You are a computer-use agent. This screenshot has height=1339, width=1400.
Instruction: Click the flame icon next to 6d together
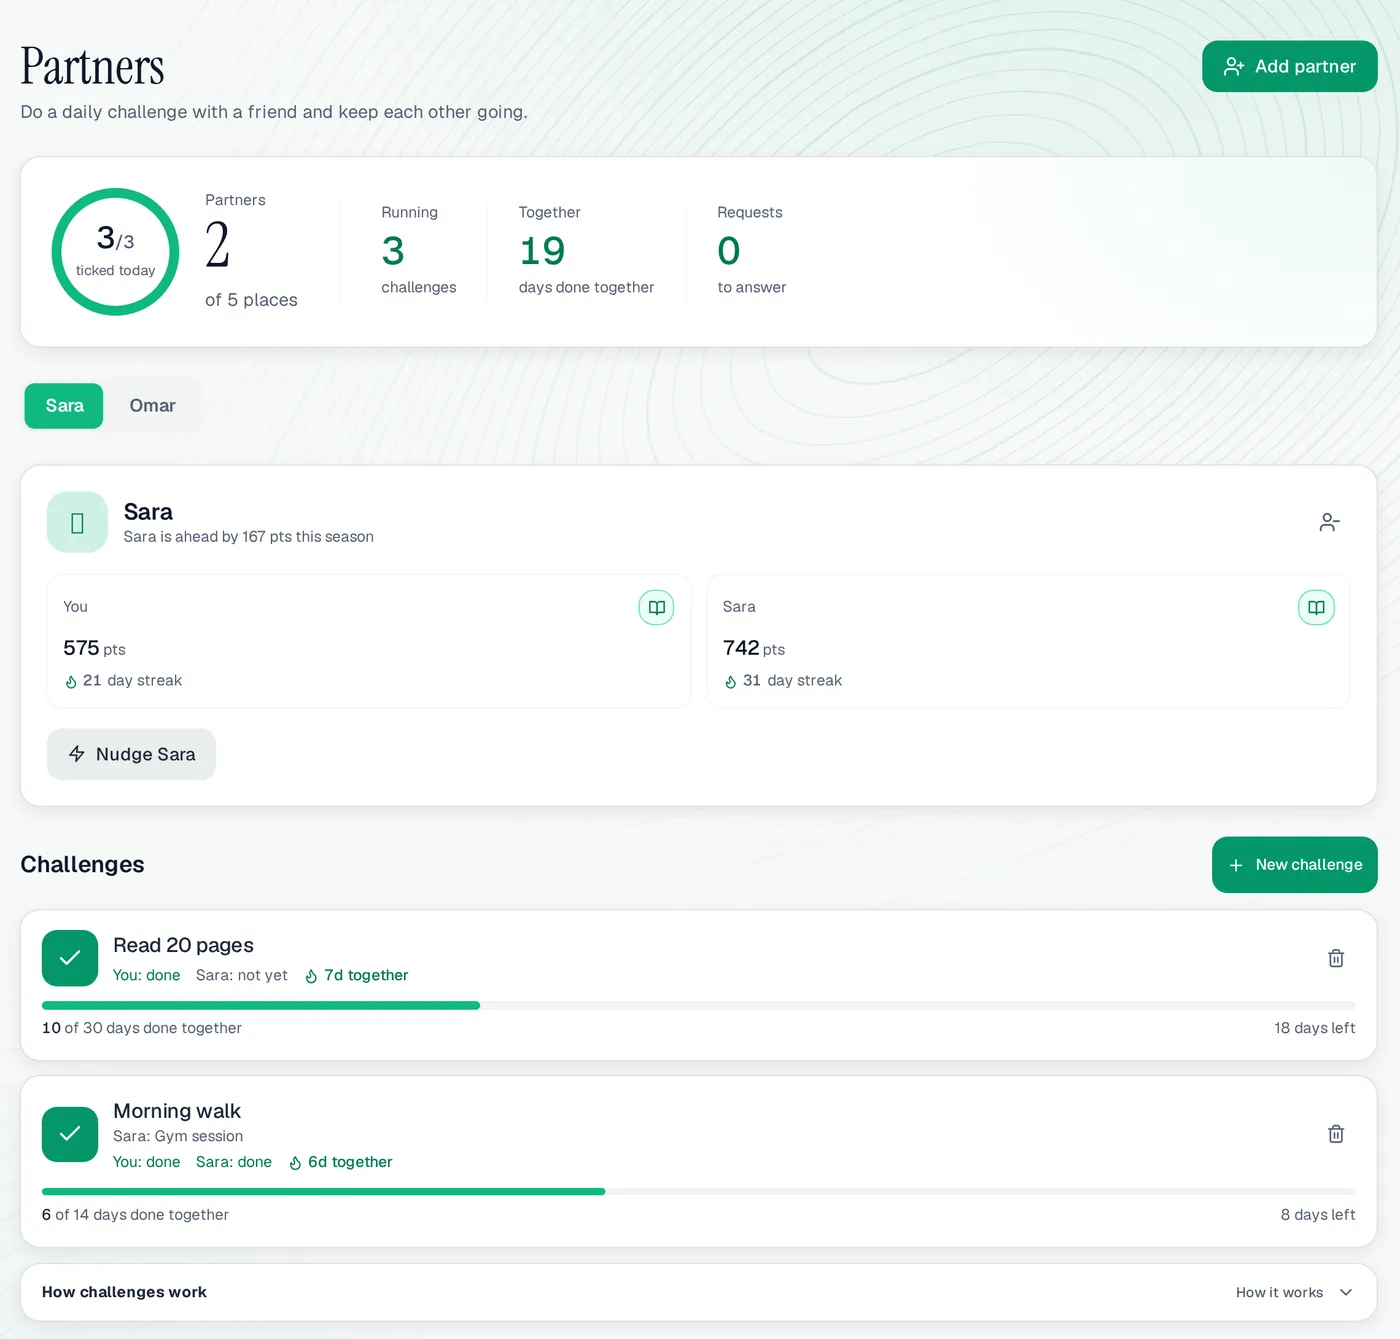(295, 1163)
